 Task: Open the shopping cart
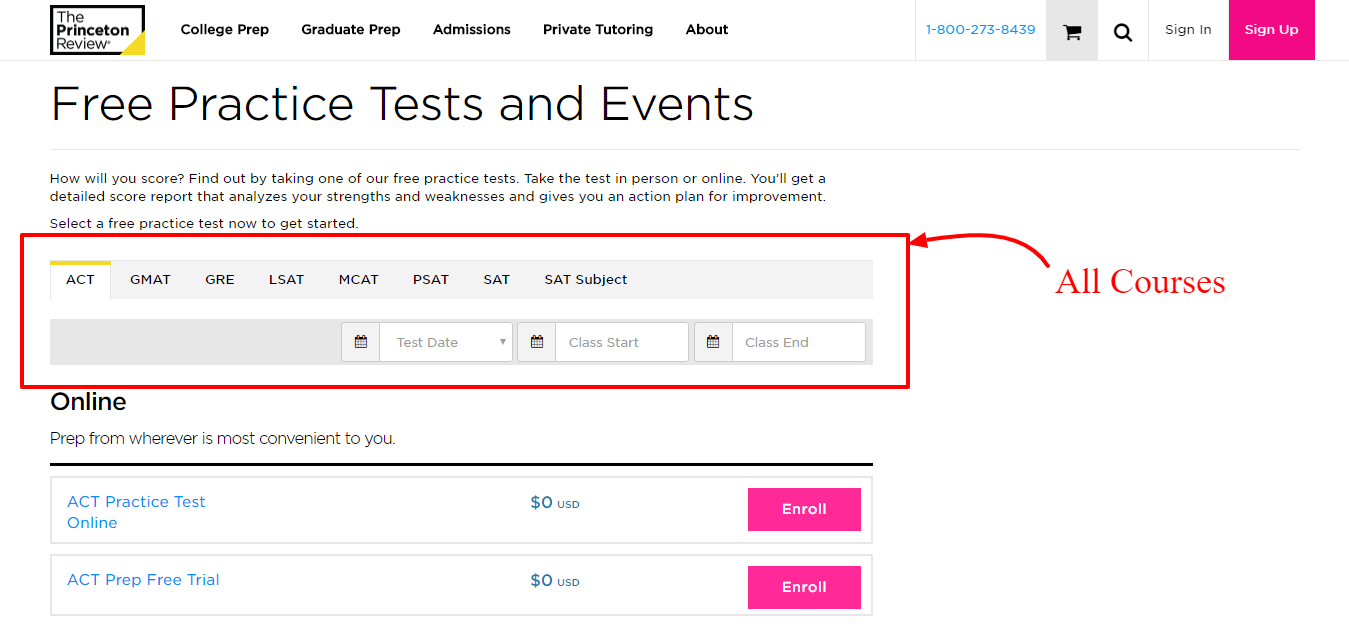coord(1072,31)
